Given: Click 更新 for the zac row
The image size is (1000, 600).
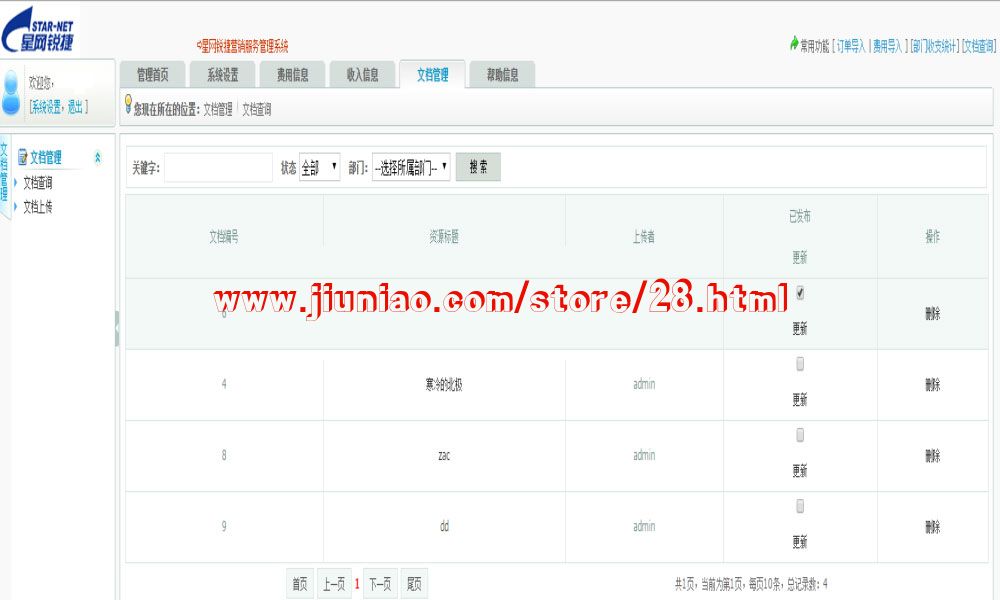Looking at the screenshot, I should click(x=800, y=471).
